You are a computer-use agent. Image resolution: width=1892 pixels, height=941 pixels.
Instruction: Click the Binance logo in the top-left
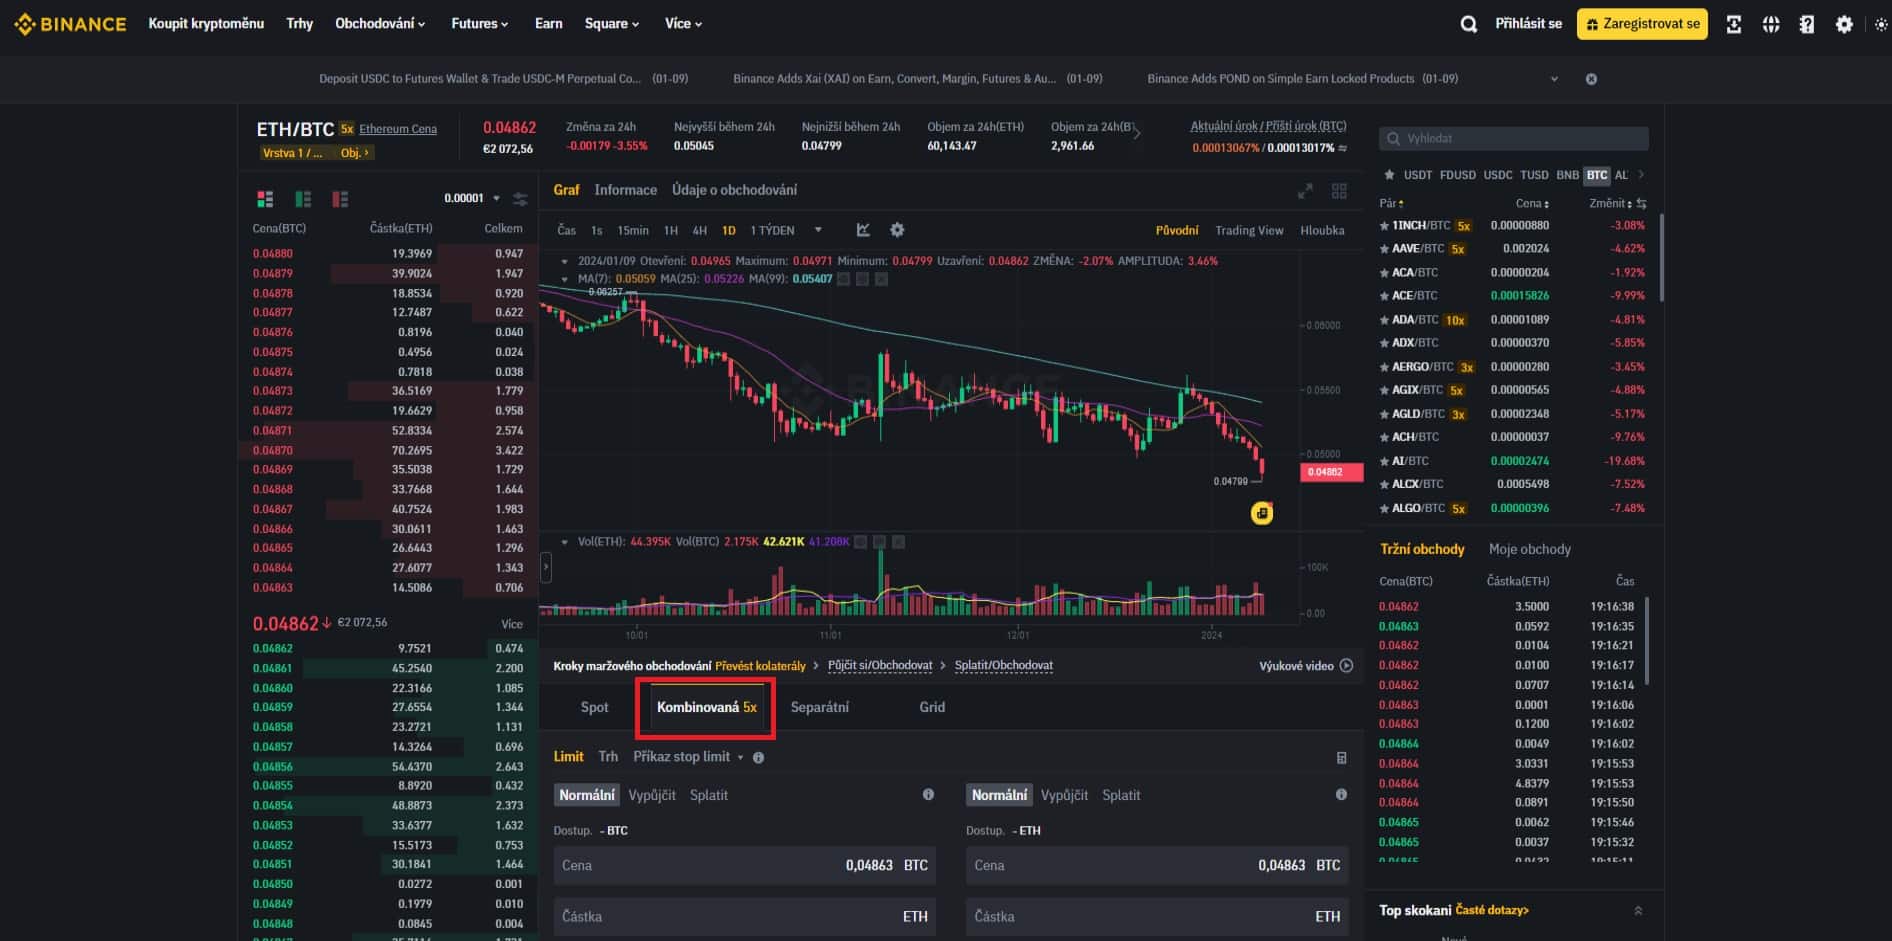tap(69, 23)
